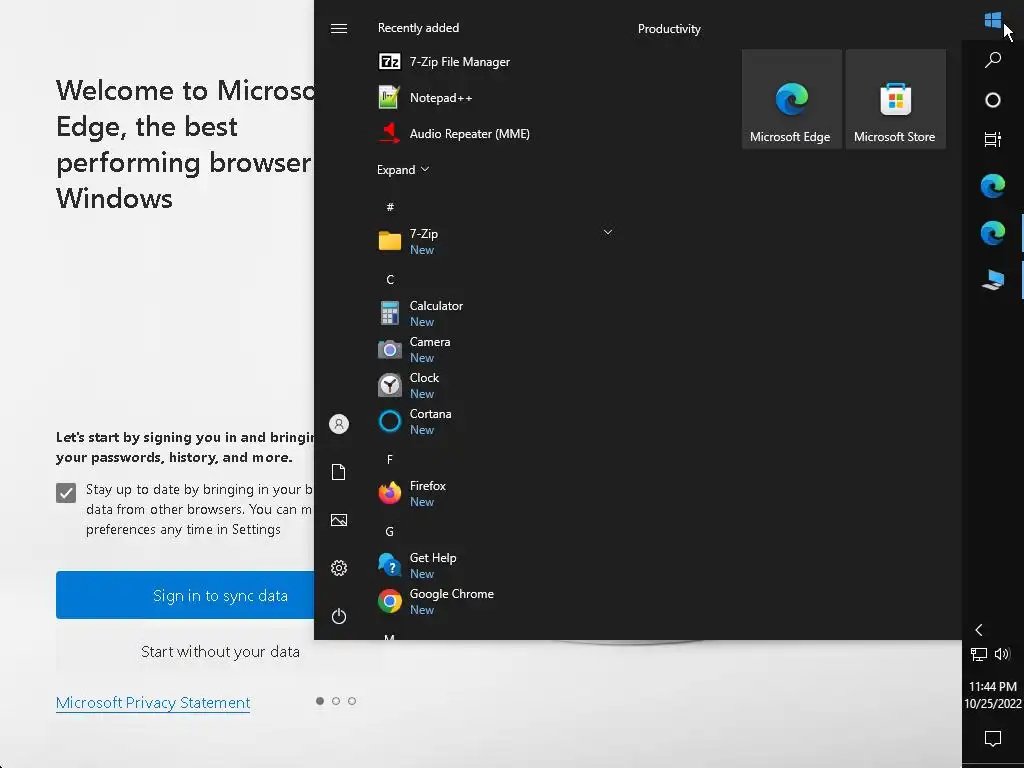Open the user account icon in Start
The height and width of the screenshot is (768, 1024).
[x=338, y=424]
